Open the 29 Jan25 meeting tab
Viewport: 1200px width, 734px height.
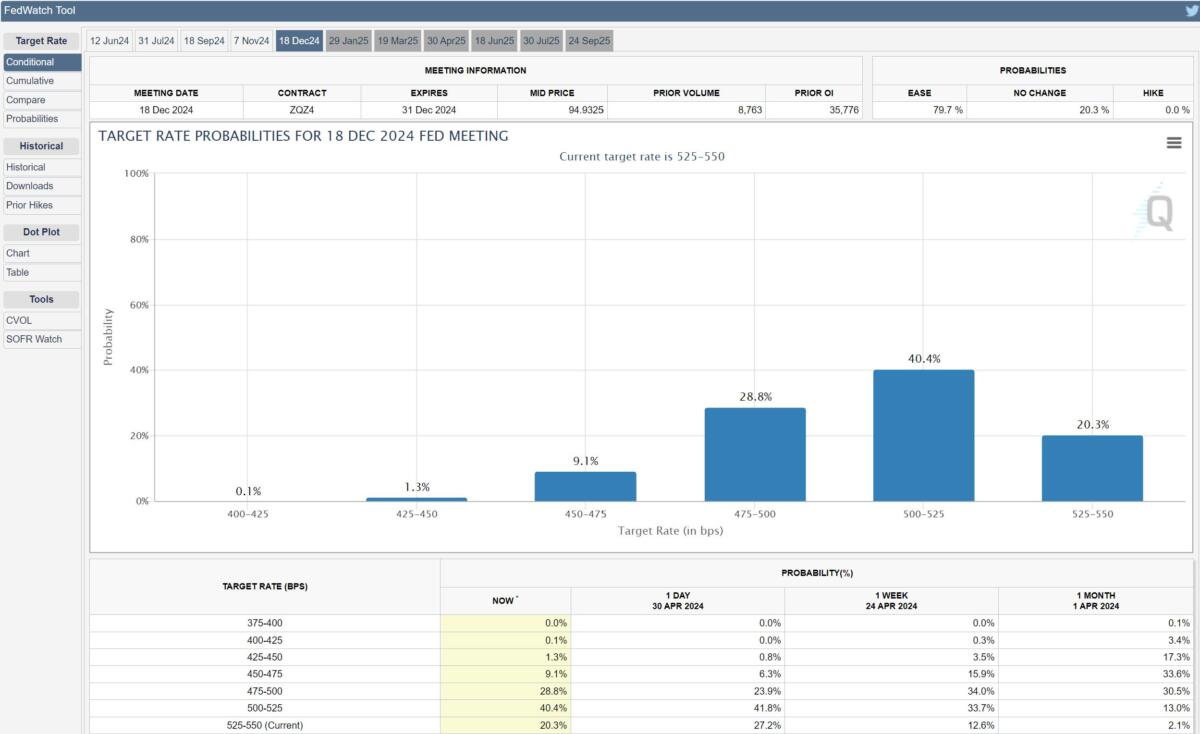pyautogui.click(x=348, y=41)
